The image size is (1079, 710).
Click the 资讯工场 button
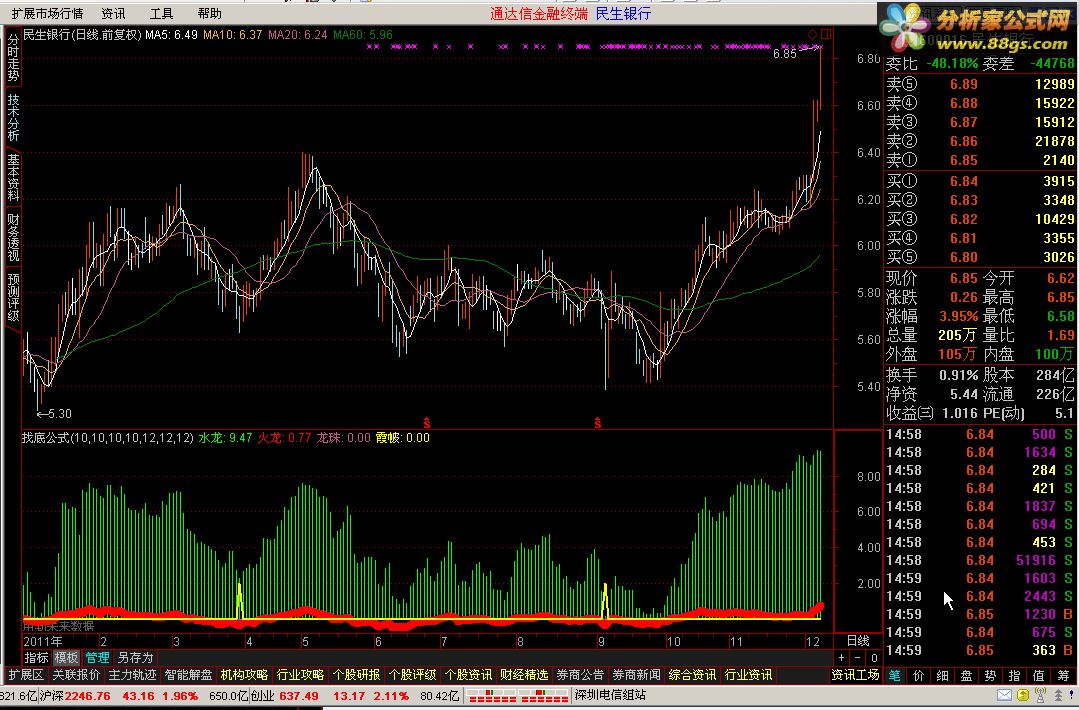point(855,675)
